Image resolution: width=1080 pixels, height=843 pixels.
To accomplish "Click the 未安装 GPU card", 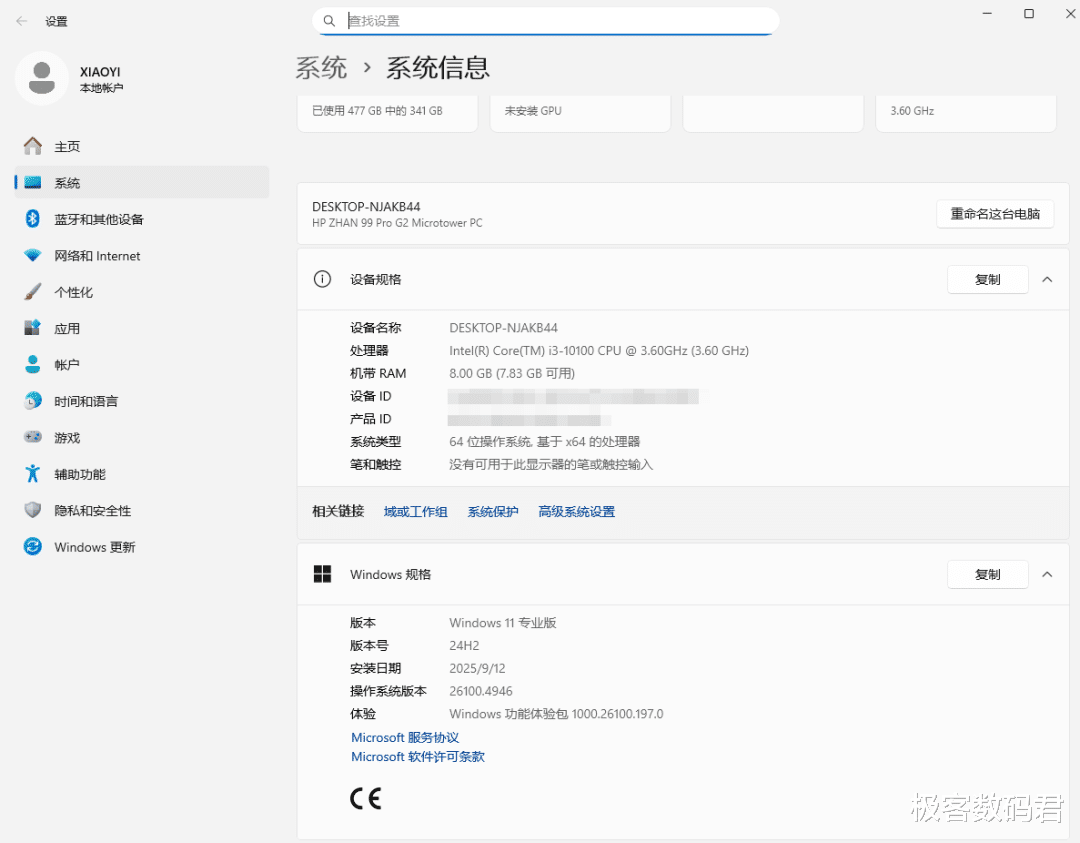I will tap(580, 113).
